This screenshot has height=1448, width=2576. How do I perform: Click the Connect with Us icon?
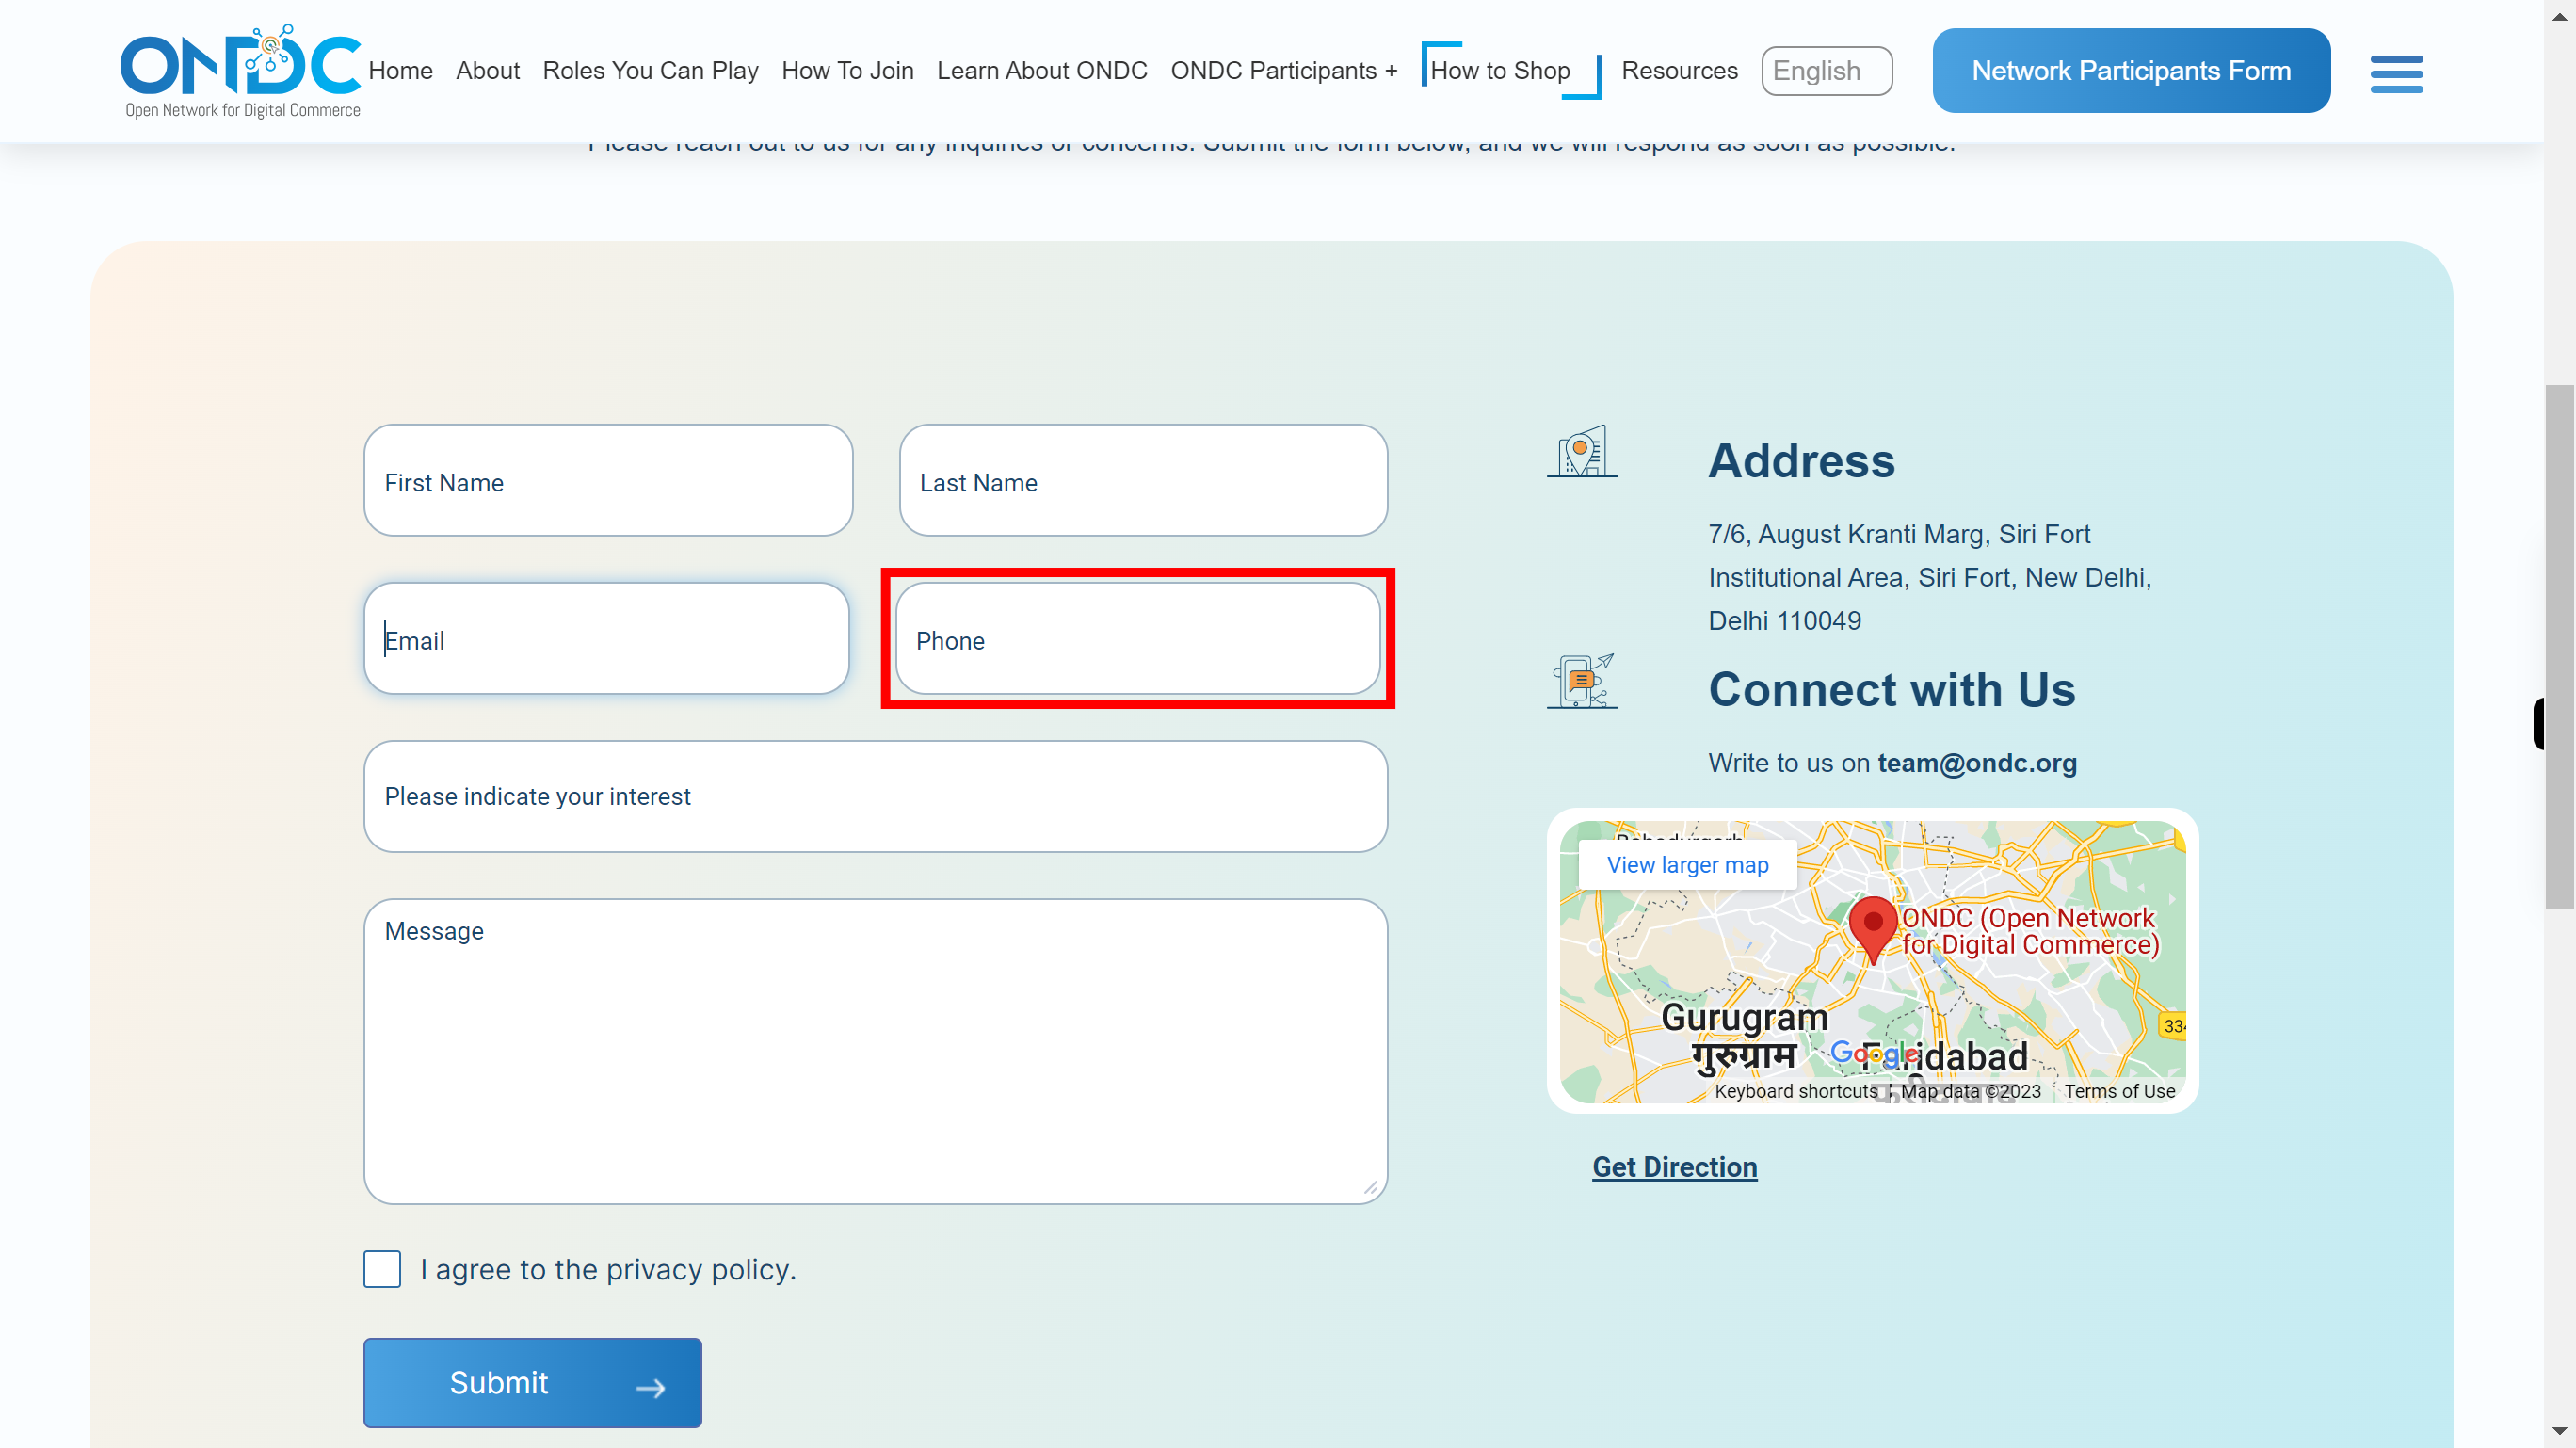[x=1582, y=680]
